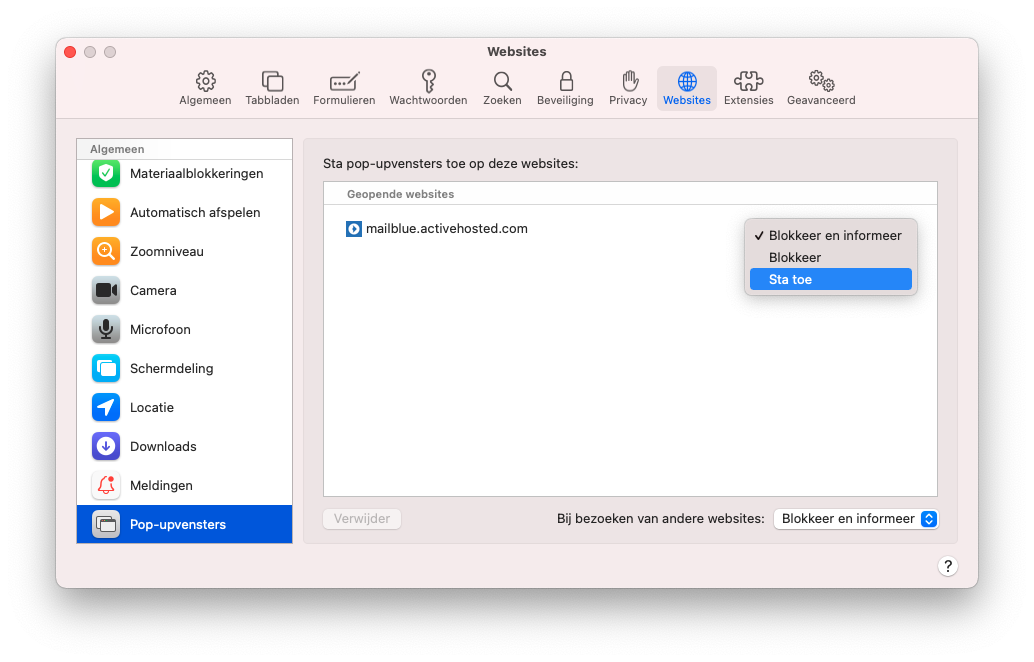The image size is (1034, 662).
Task: Select Meldingen in the sidebar
Action: coord(185,485)
